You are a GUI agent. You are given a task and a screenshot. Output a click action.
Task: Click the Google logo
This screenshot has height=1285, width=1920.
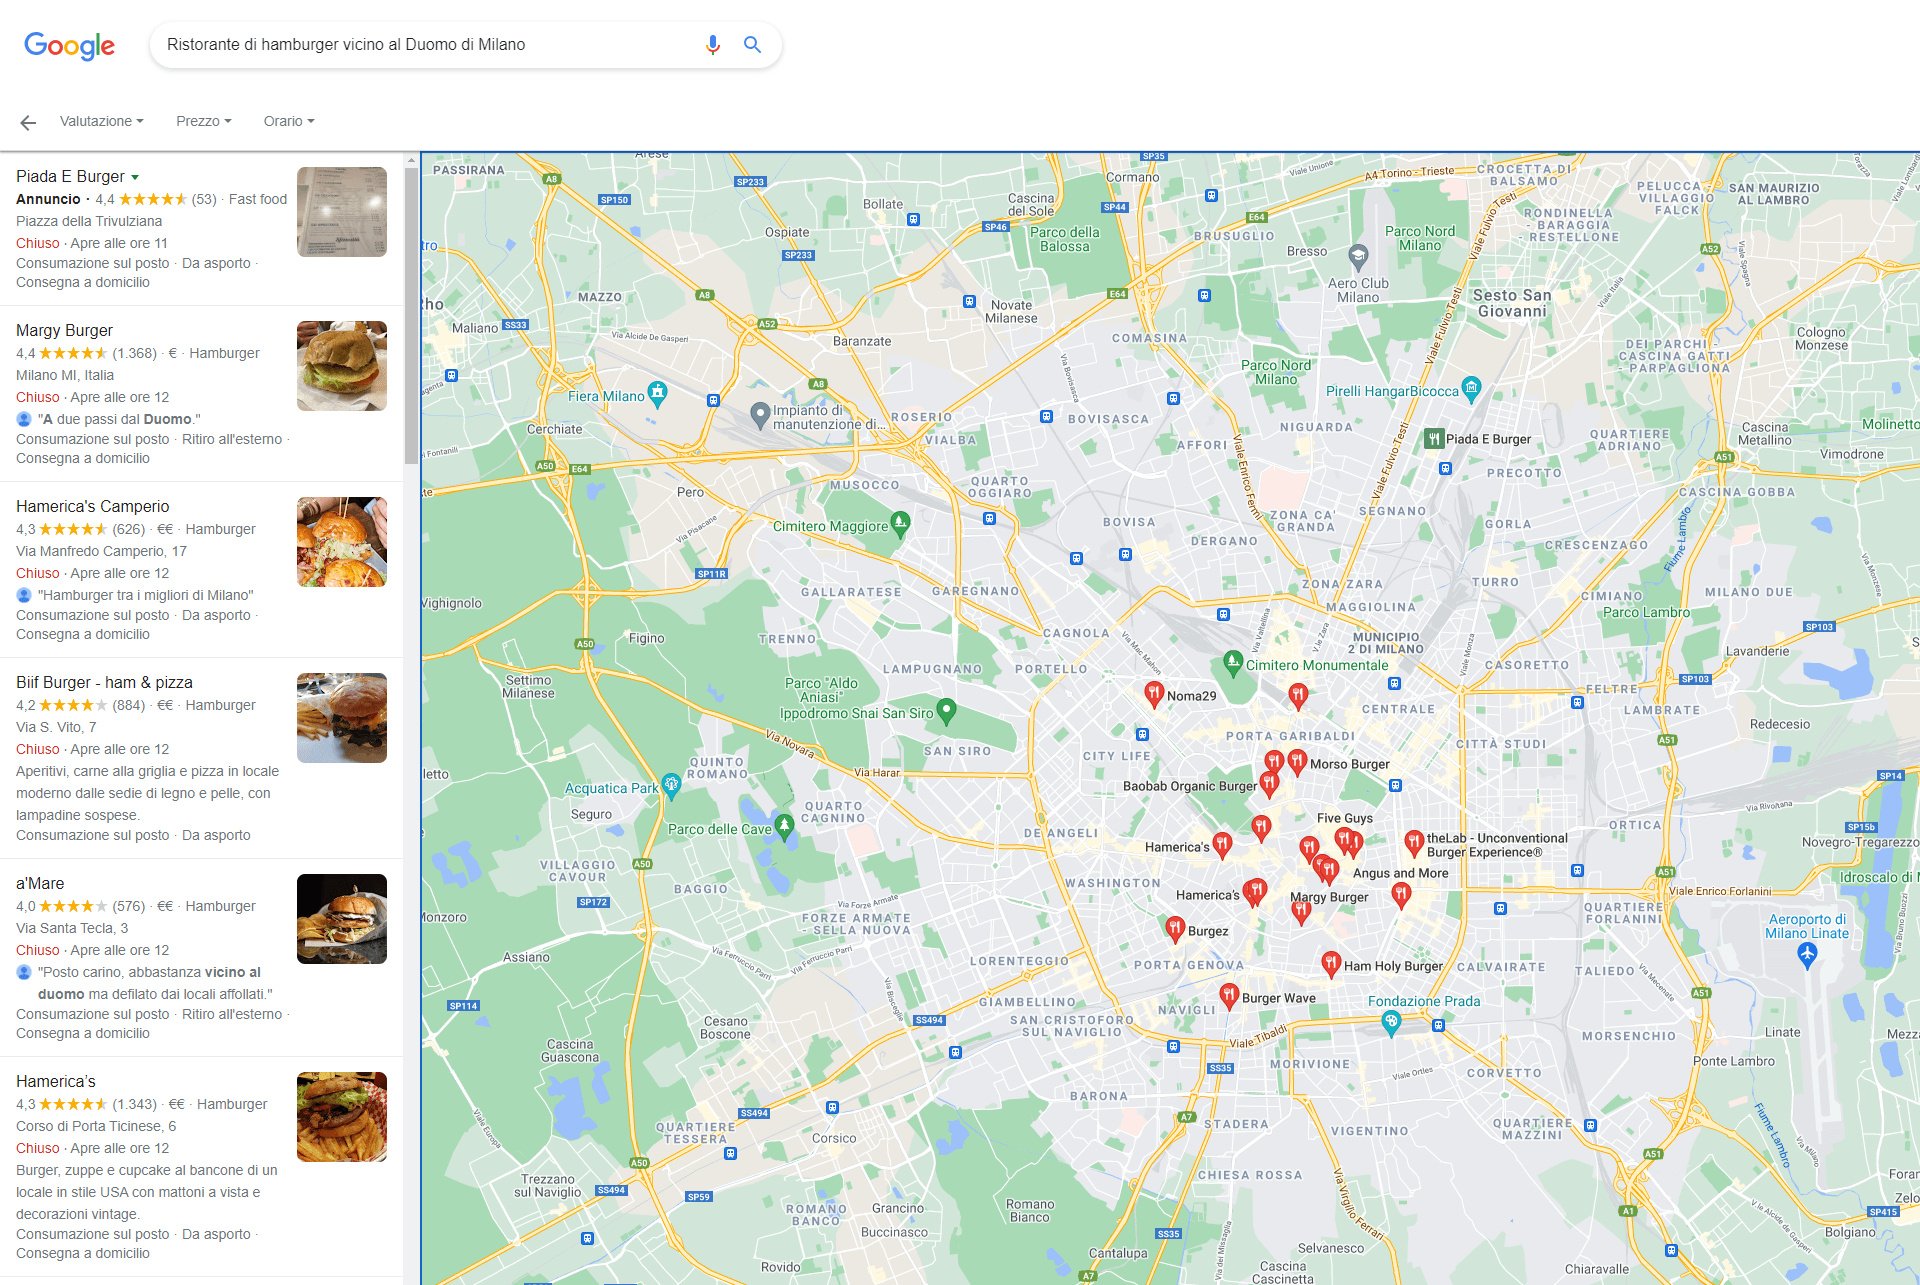(69, 45)
